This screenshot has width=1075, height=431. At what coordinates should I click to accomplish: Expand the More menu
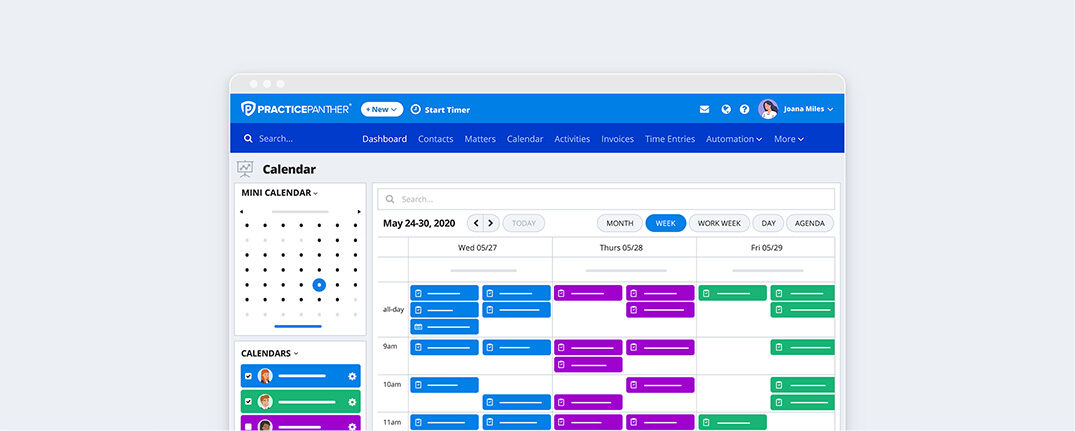[788, 139]
